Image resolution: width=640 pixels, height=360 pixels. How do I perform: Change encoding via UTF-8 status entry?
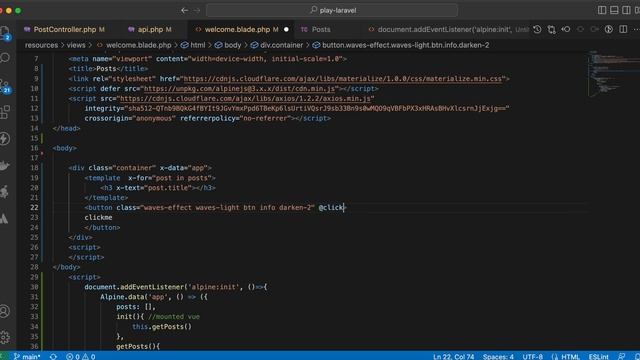[x=533, y=356]
